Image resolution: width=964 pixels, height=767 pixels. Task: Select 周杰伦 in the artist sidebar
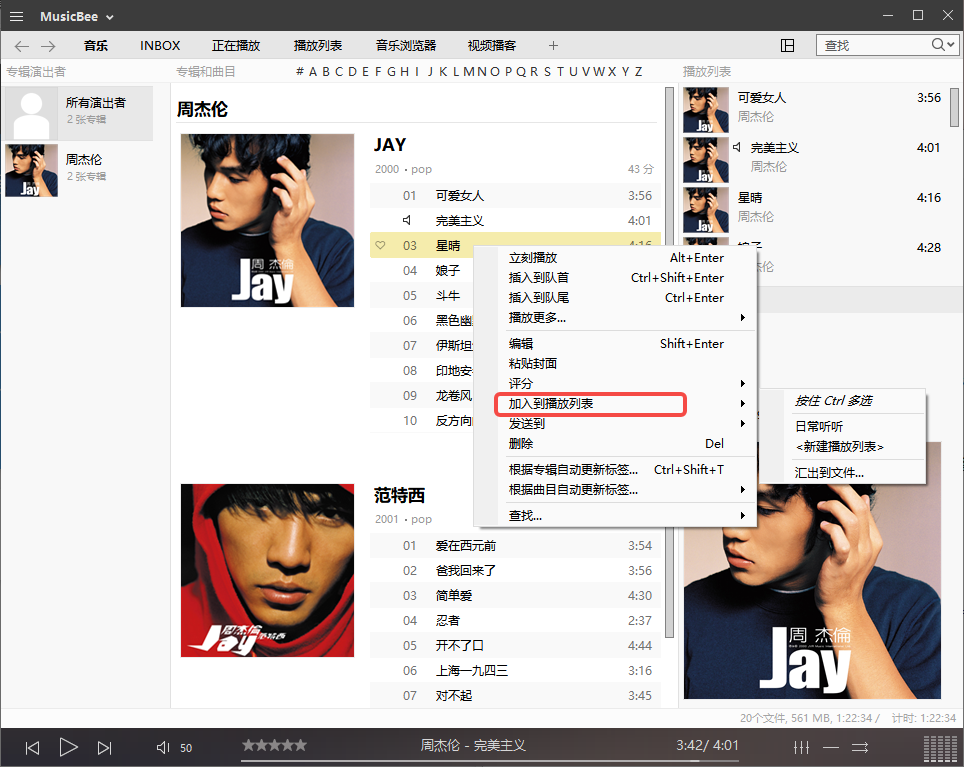(79, 170)
